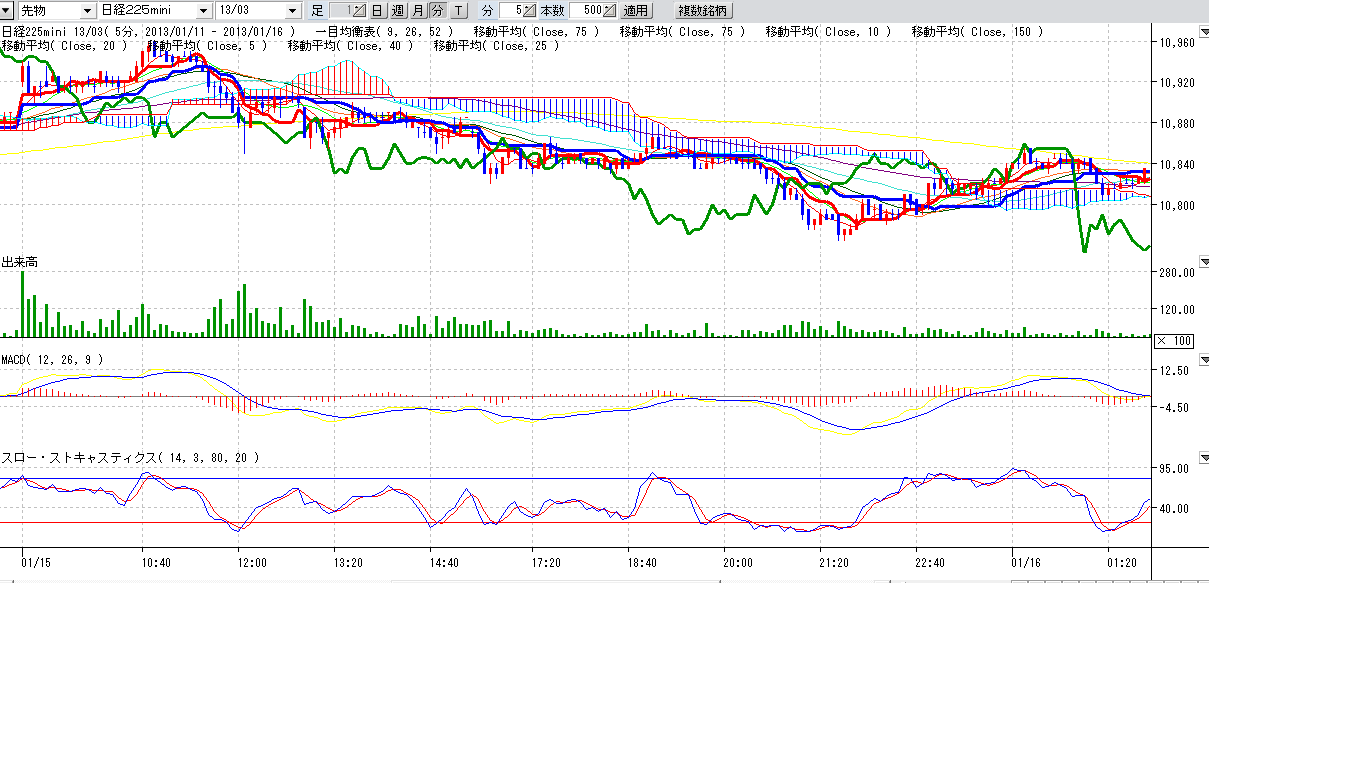This screenshot has width=1366, height=768.
Task: Open the 先物 product type dropdown
Action: click(x=88, y=11)
